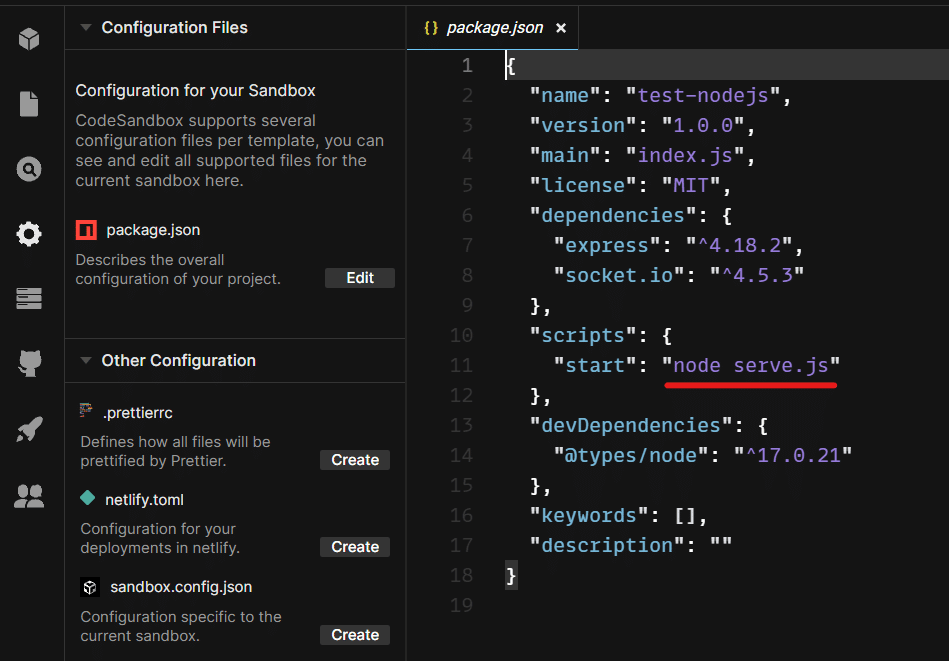
Task: Create the .prettierrc file
Action: point(355,460)
